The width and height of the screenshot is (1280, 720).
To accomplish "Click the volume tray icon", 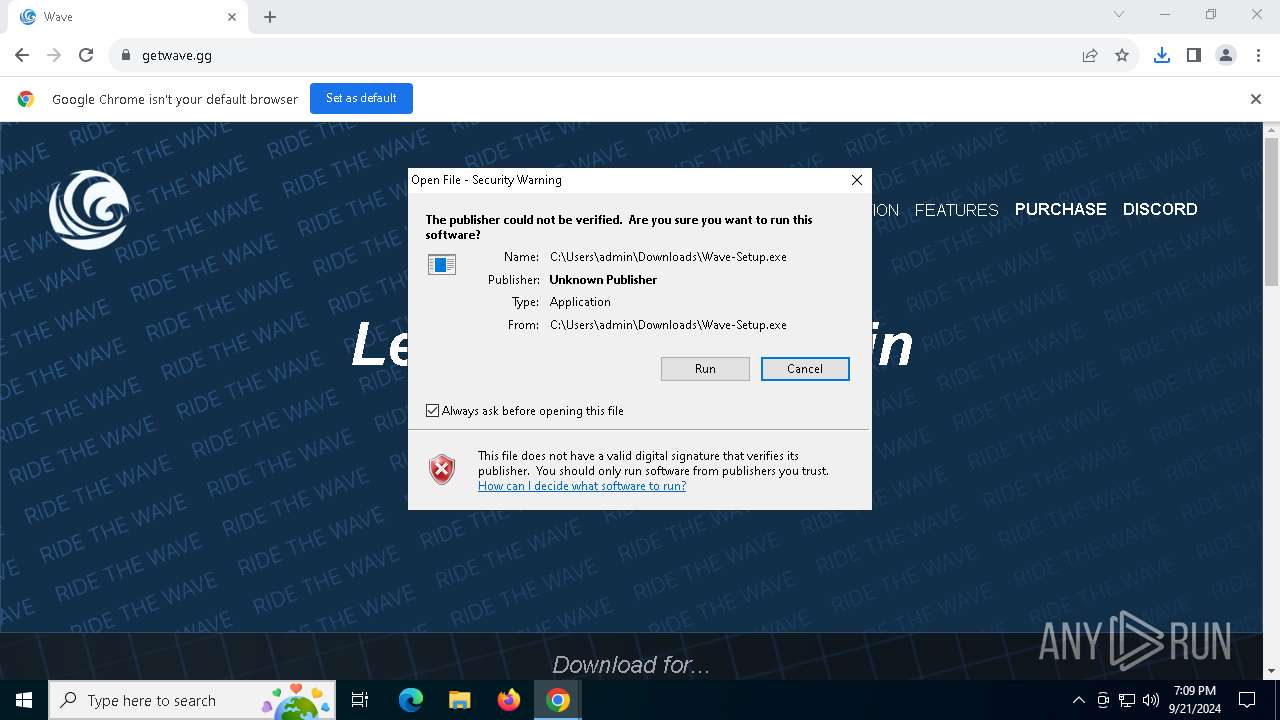I will pos(1151,700).
